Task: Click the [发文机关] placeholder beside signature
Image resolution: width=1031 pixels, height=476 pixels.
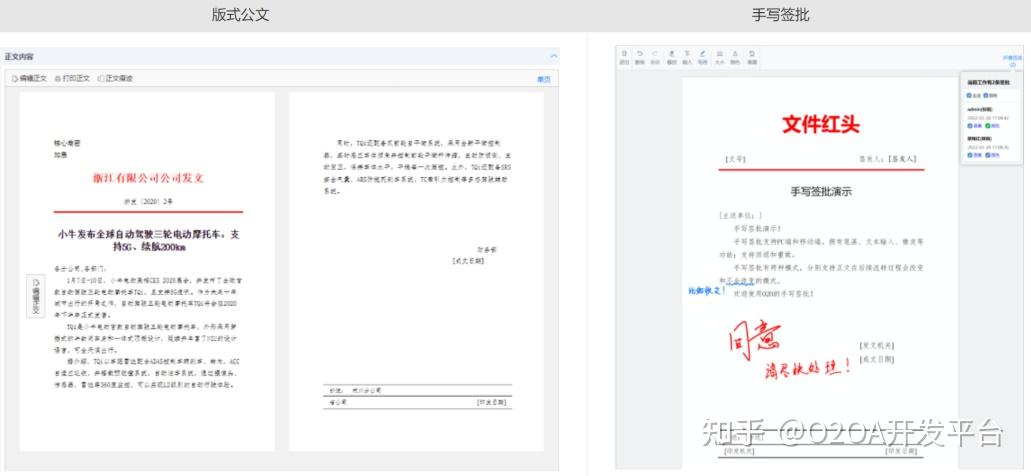Action: click(x=876, y=345)
